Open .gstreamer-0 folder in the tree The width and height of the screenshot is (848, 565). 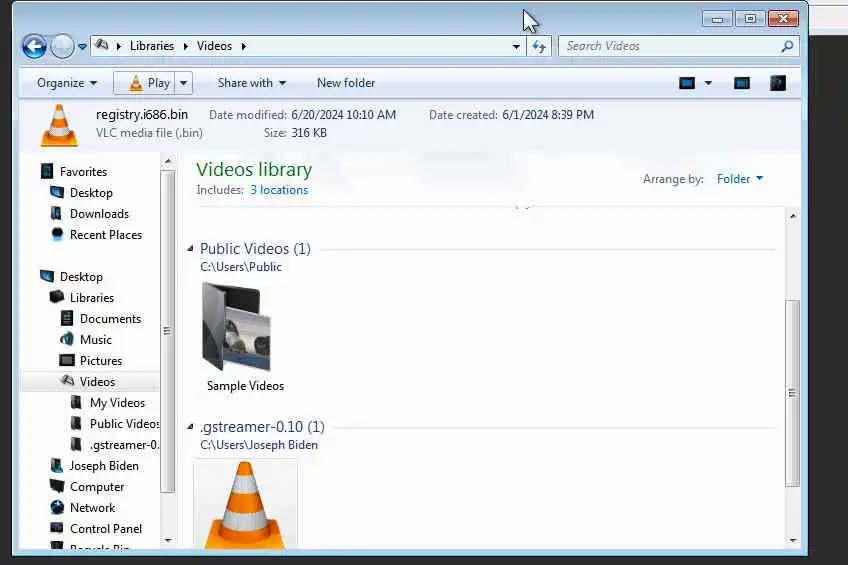point(124,445)
